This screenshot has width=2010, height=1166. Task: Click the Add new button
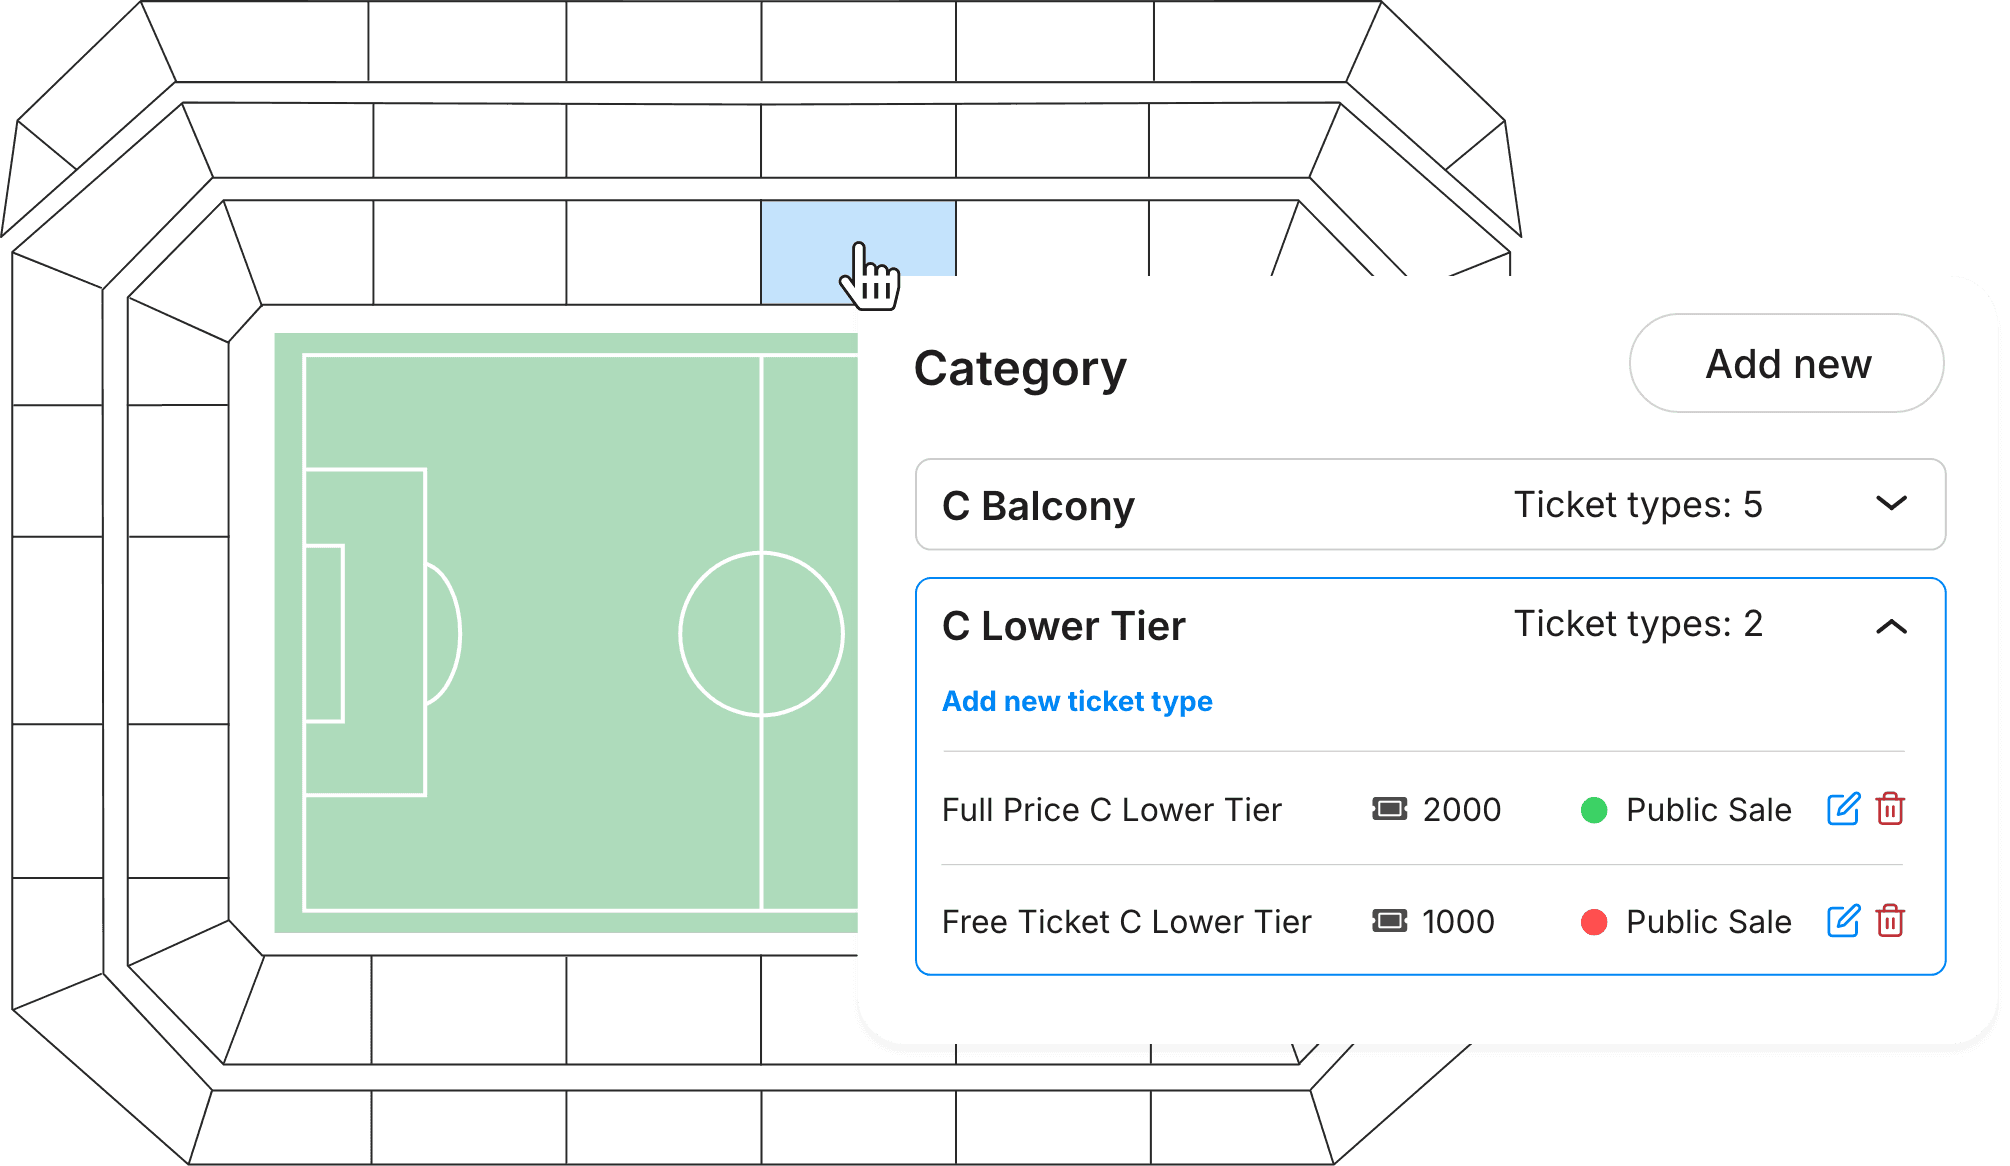point(1787,364)
